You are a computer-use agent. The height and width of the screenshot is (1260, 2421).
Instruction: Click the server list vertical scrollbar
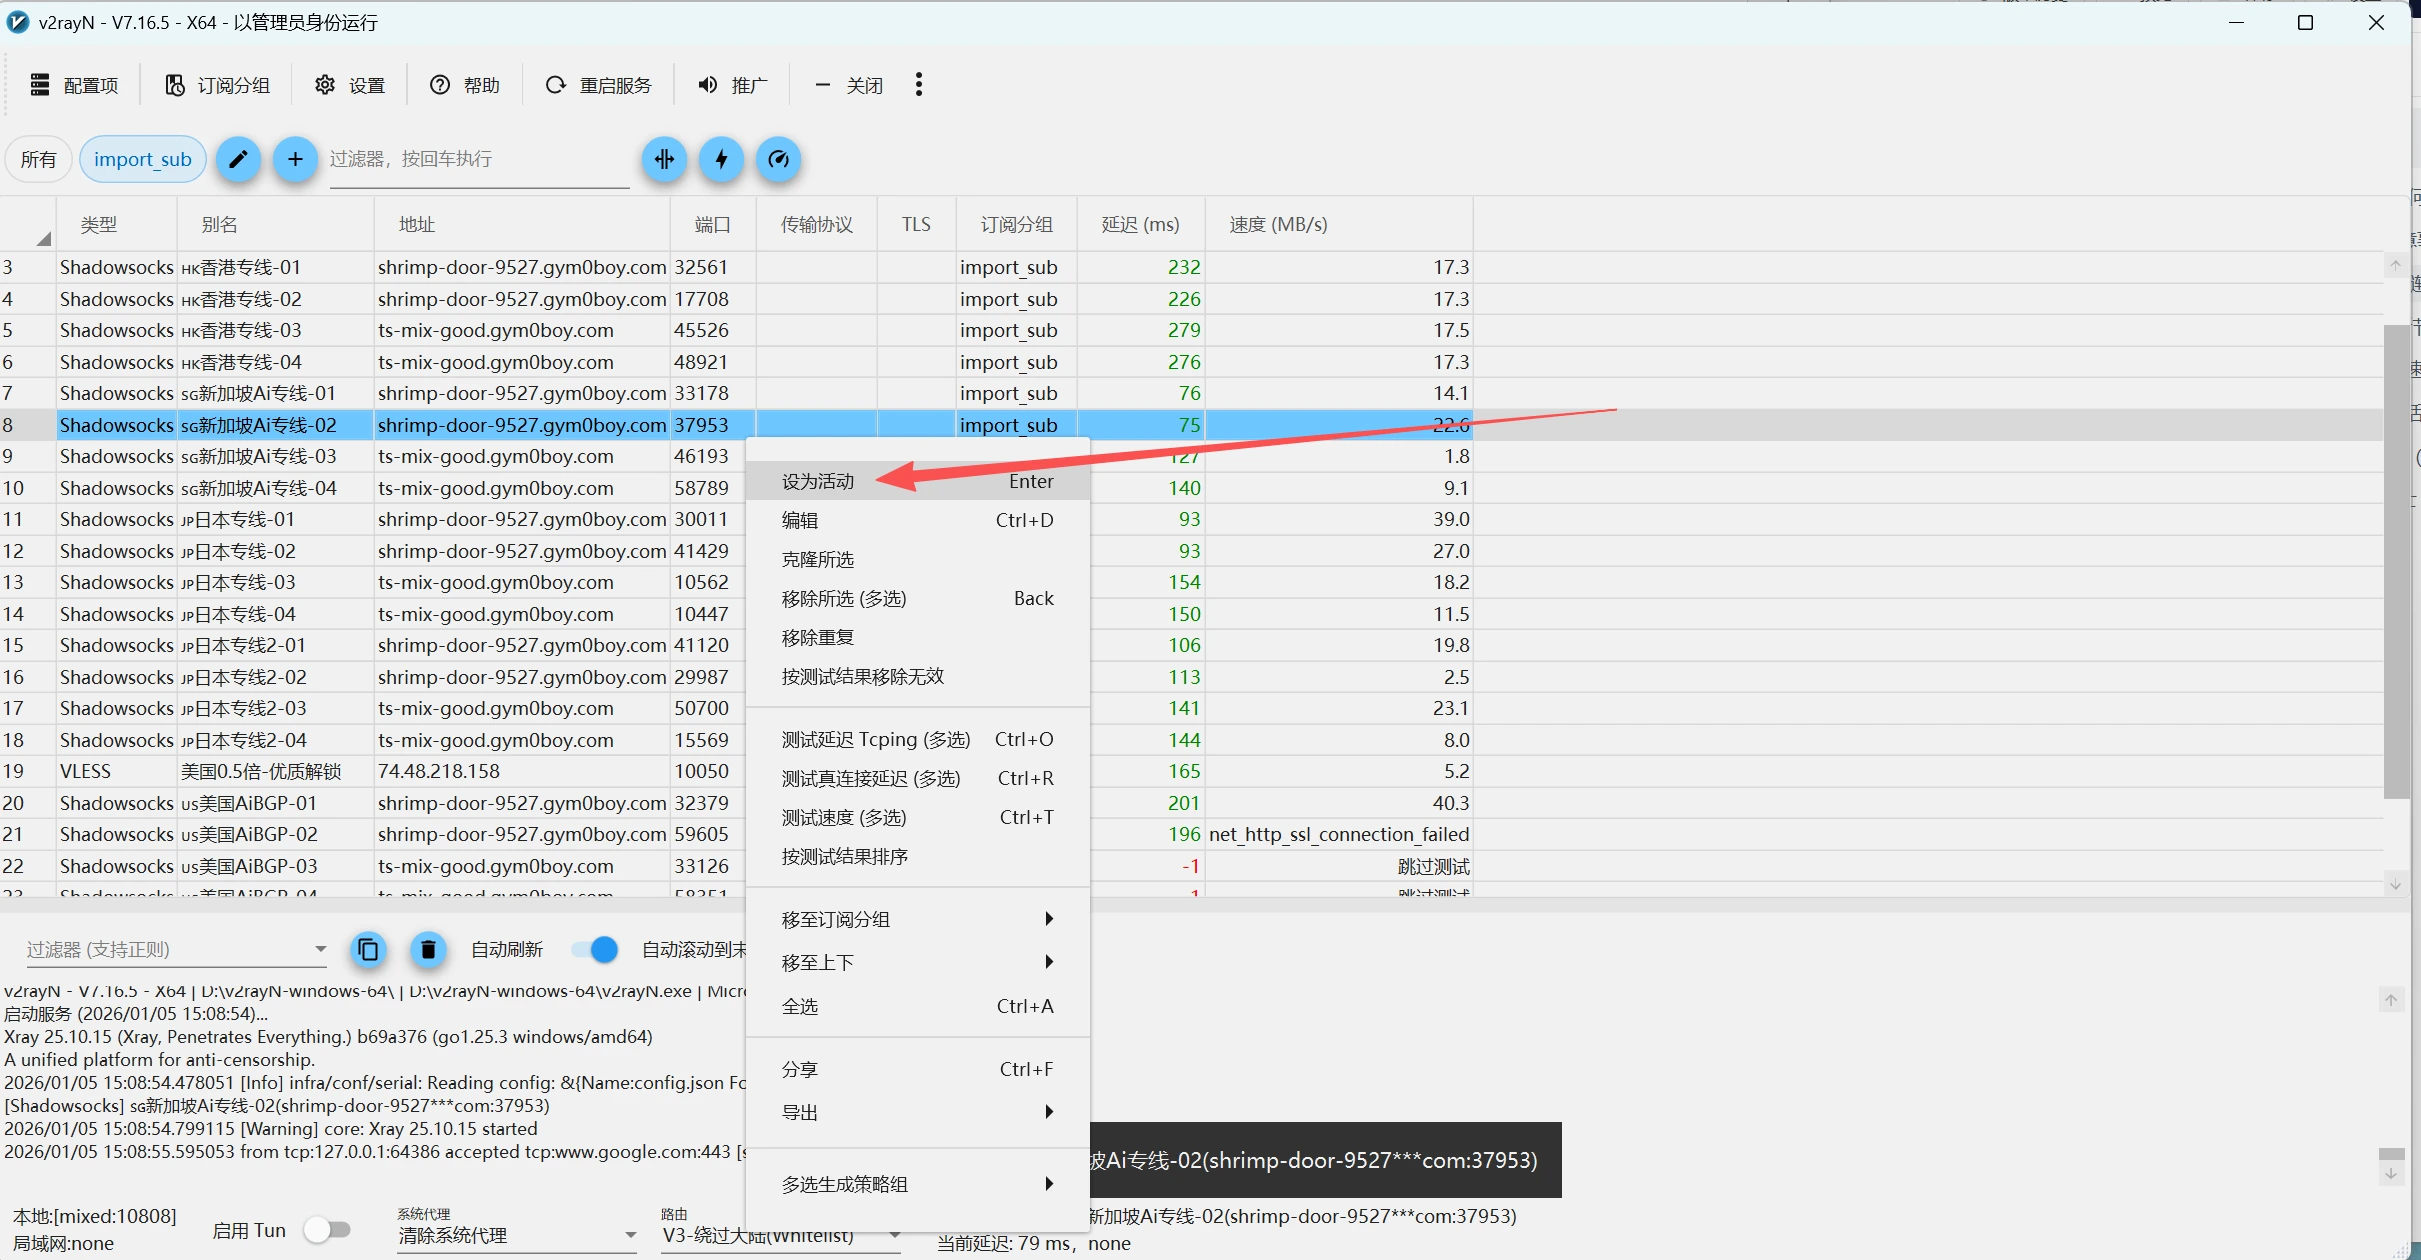pyautogui.click(x=2395, y=560)
